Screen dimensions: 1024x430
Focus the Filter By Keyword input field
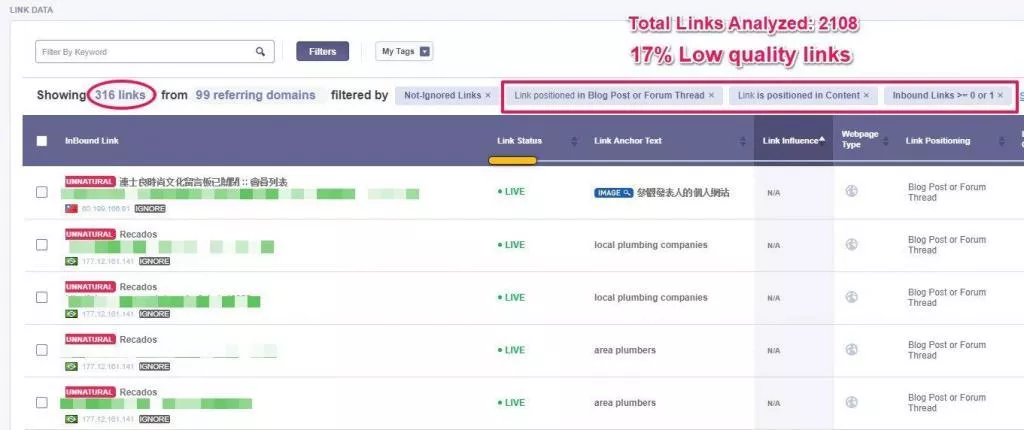pos(154,52)
